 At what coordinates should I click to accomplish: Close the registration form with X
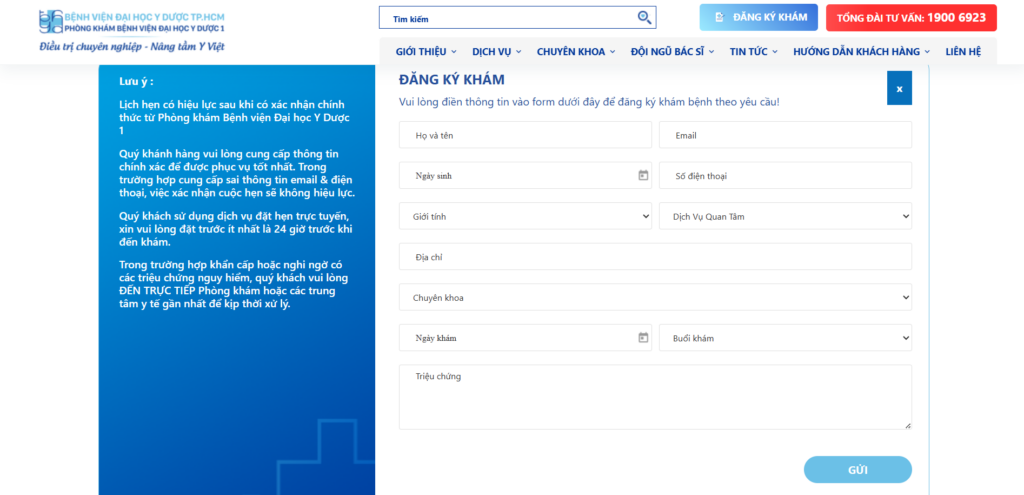899,89
